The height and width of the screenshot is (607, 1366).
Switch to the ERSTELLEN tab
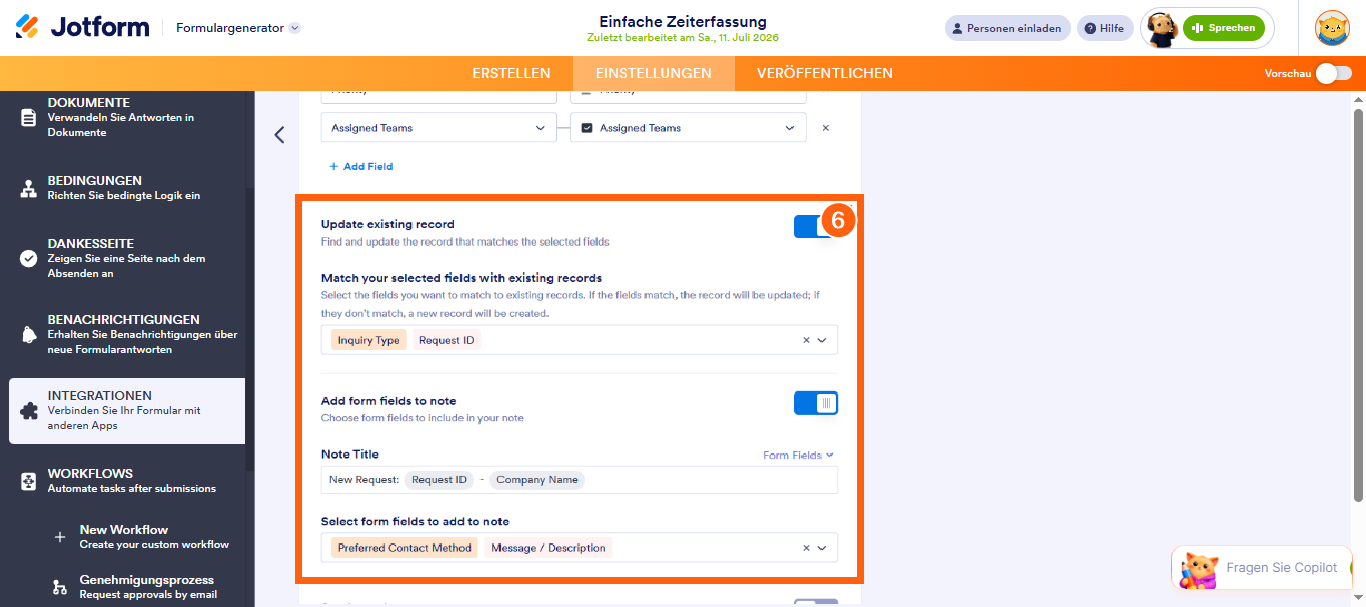point(511,73)
